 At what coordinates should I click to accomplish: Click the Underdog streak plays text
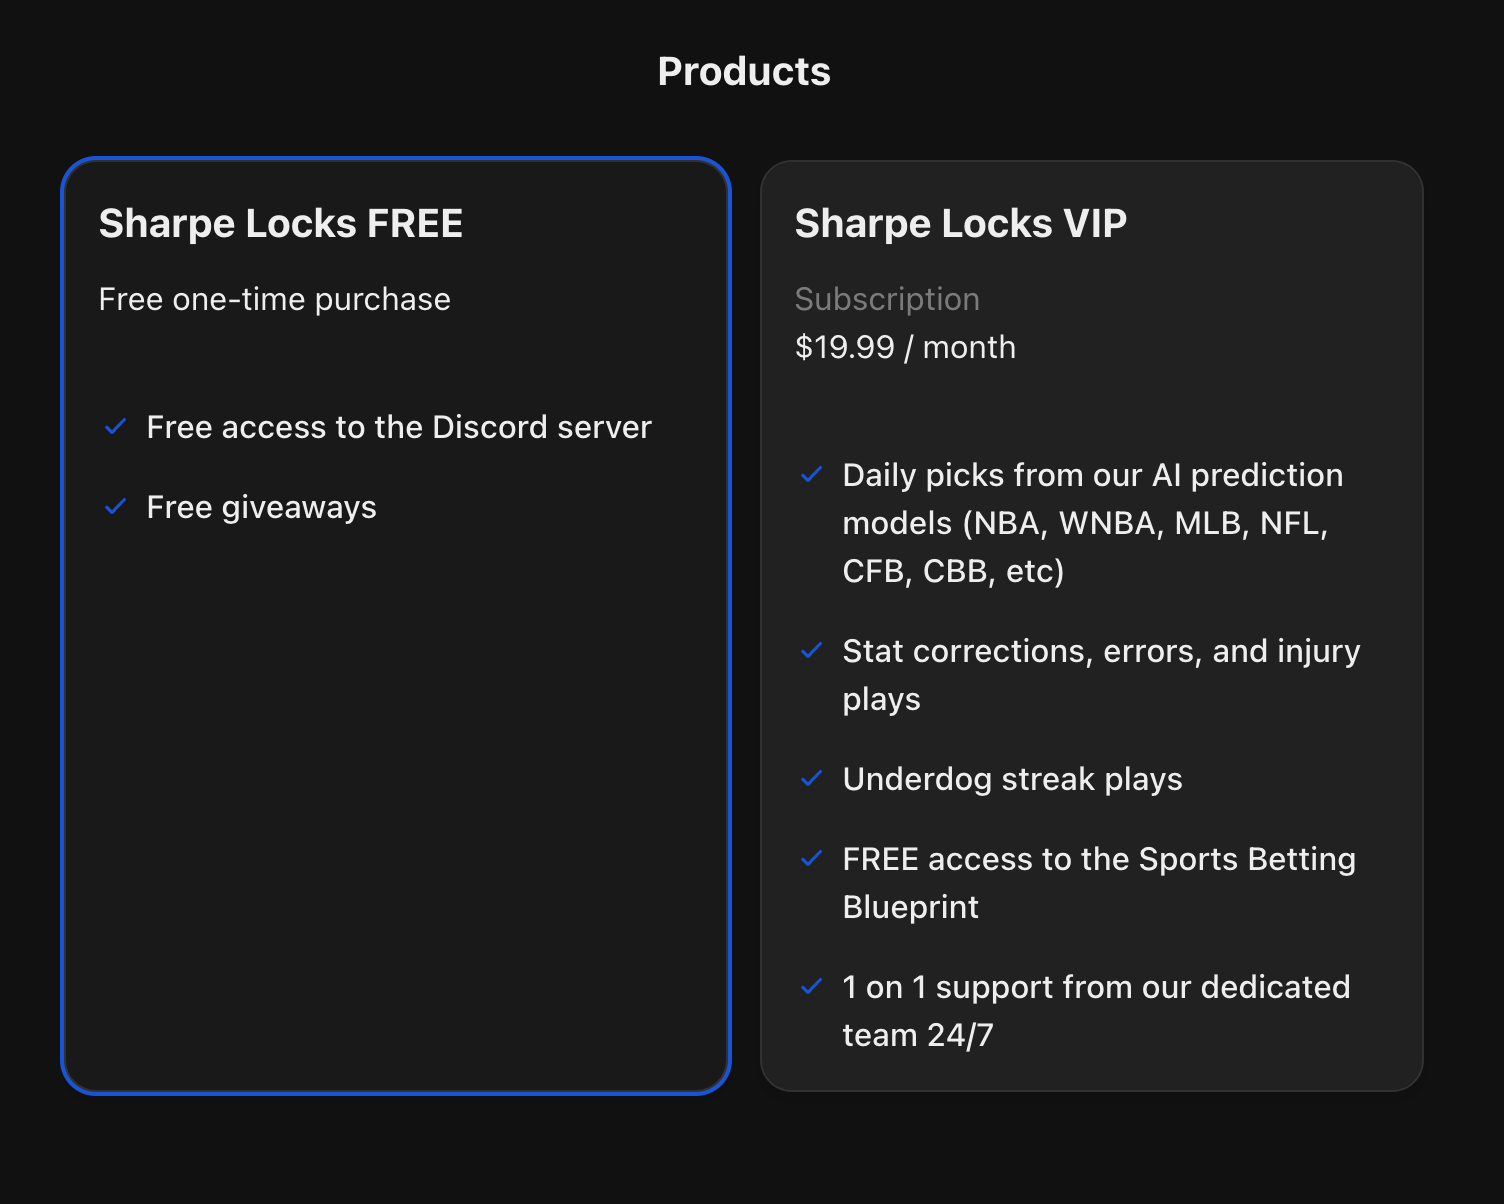click(1012, 780)
